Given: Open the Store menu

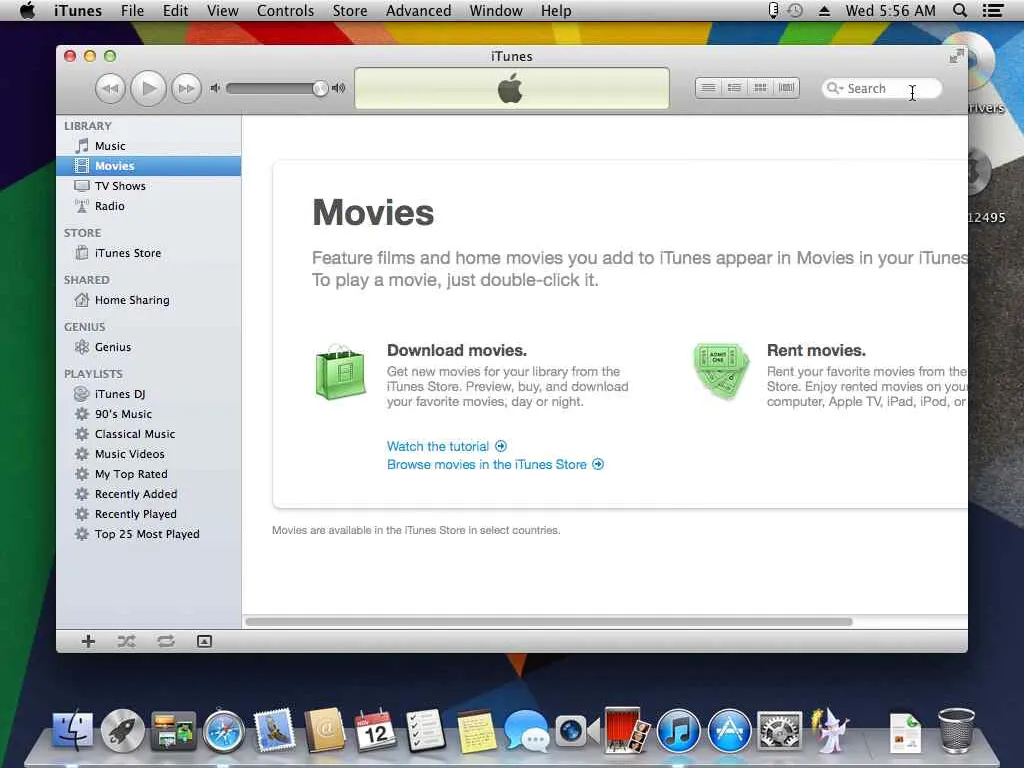Looking at the screenshot, I should tap(350, 10).
